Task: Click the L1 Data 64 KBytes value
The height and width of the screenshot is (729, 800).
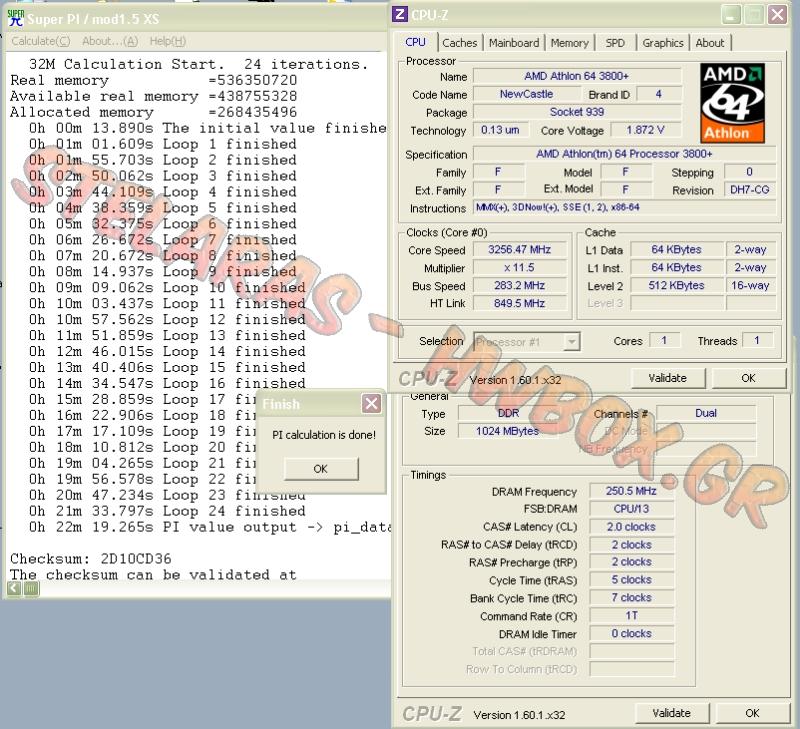Action: 676,249
